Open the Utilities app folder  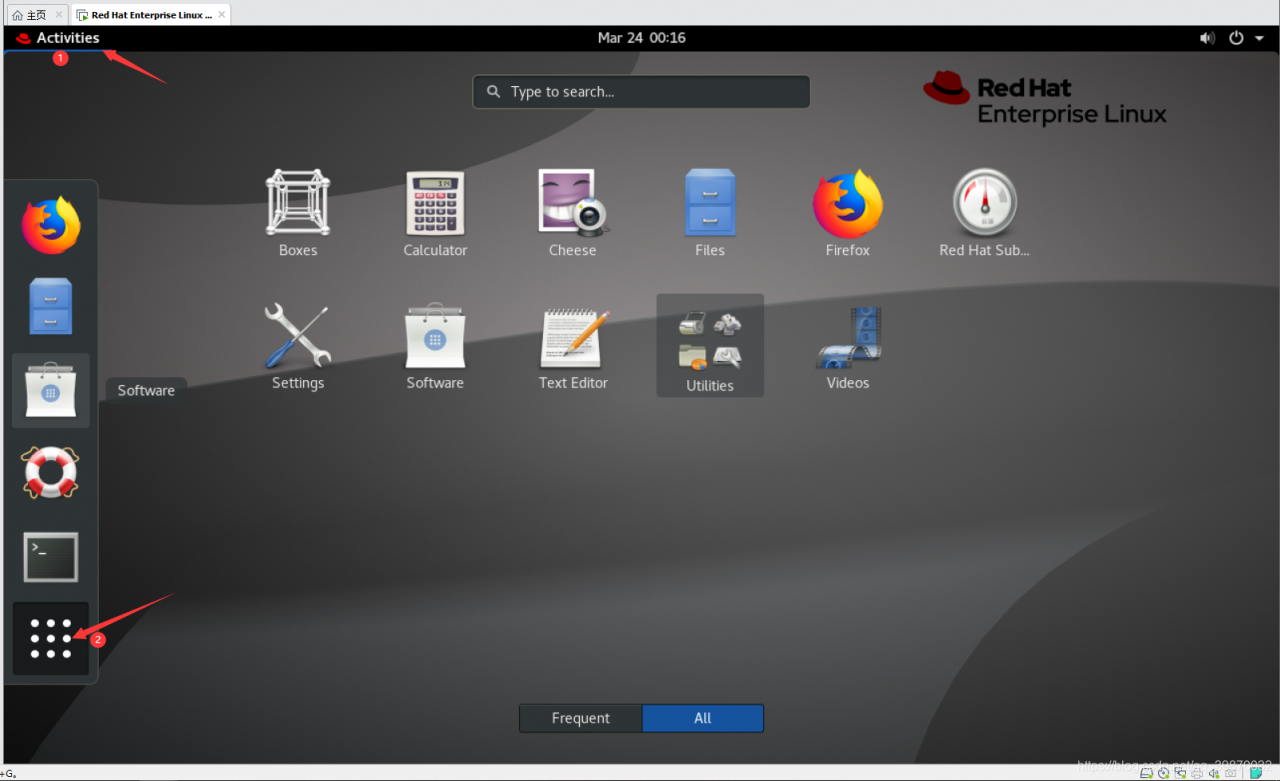(x=710, y=346)
